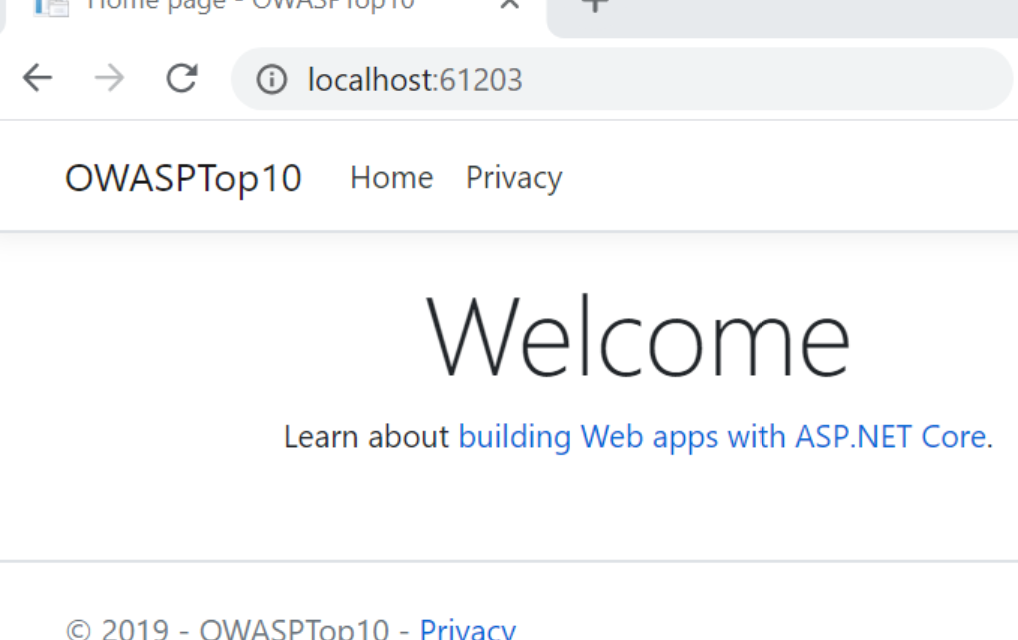Select the Home page - OWASPTop10 tab

250,6
